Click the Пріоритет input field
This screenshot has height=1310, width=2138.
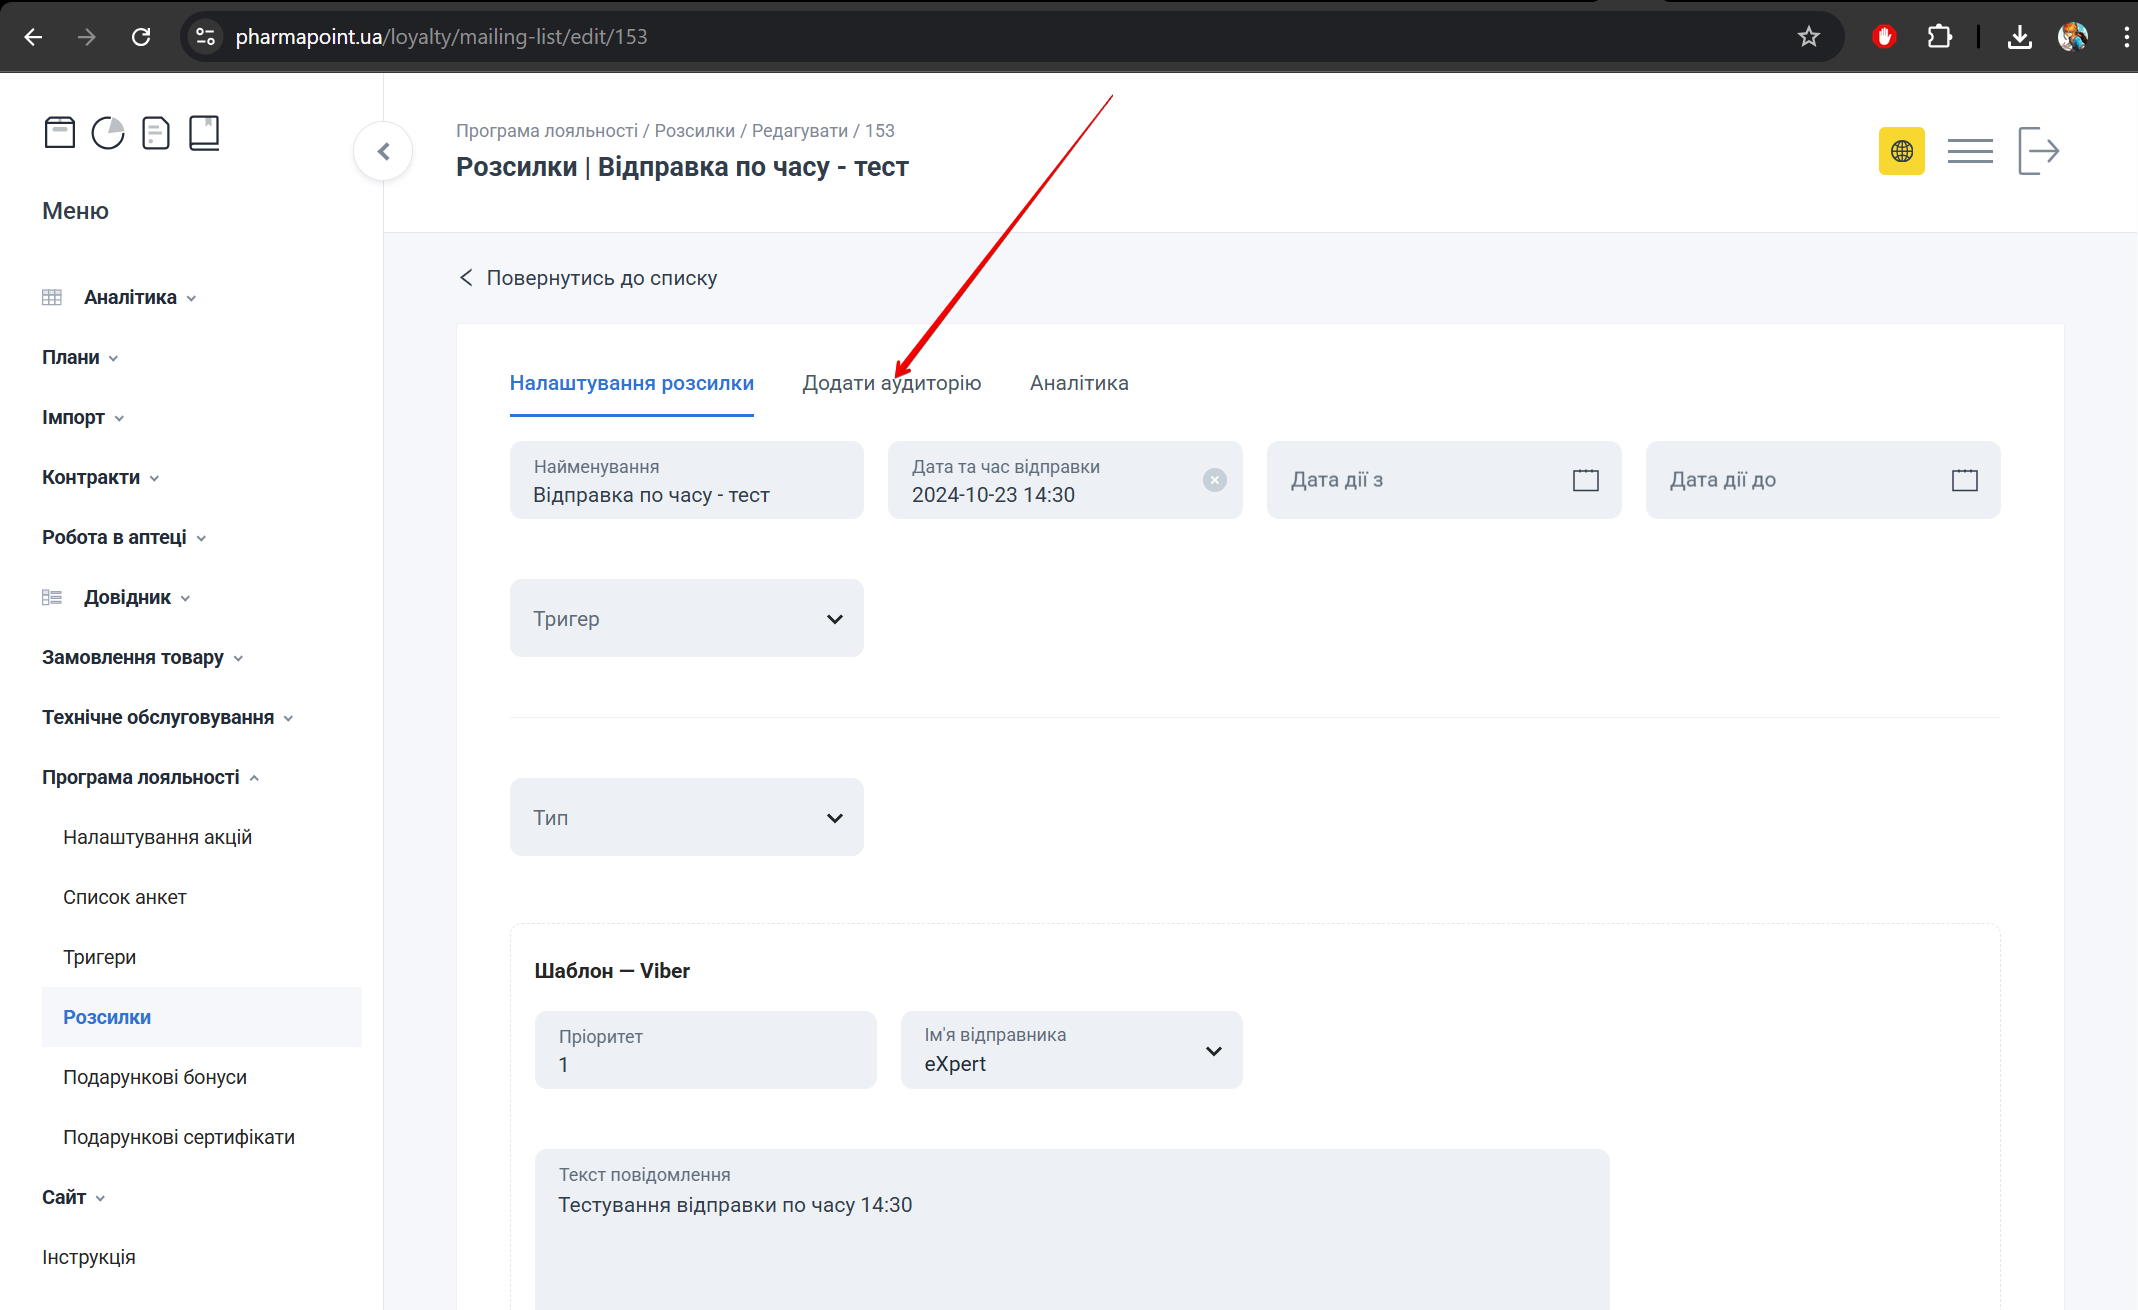705,1050
